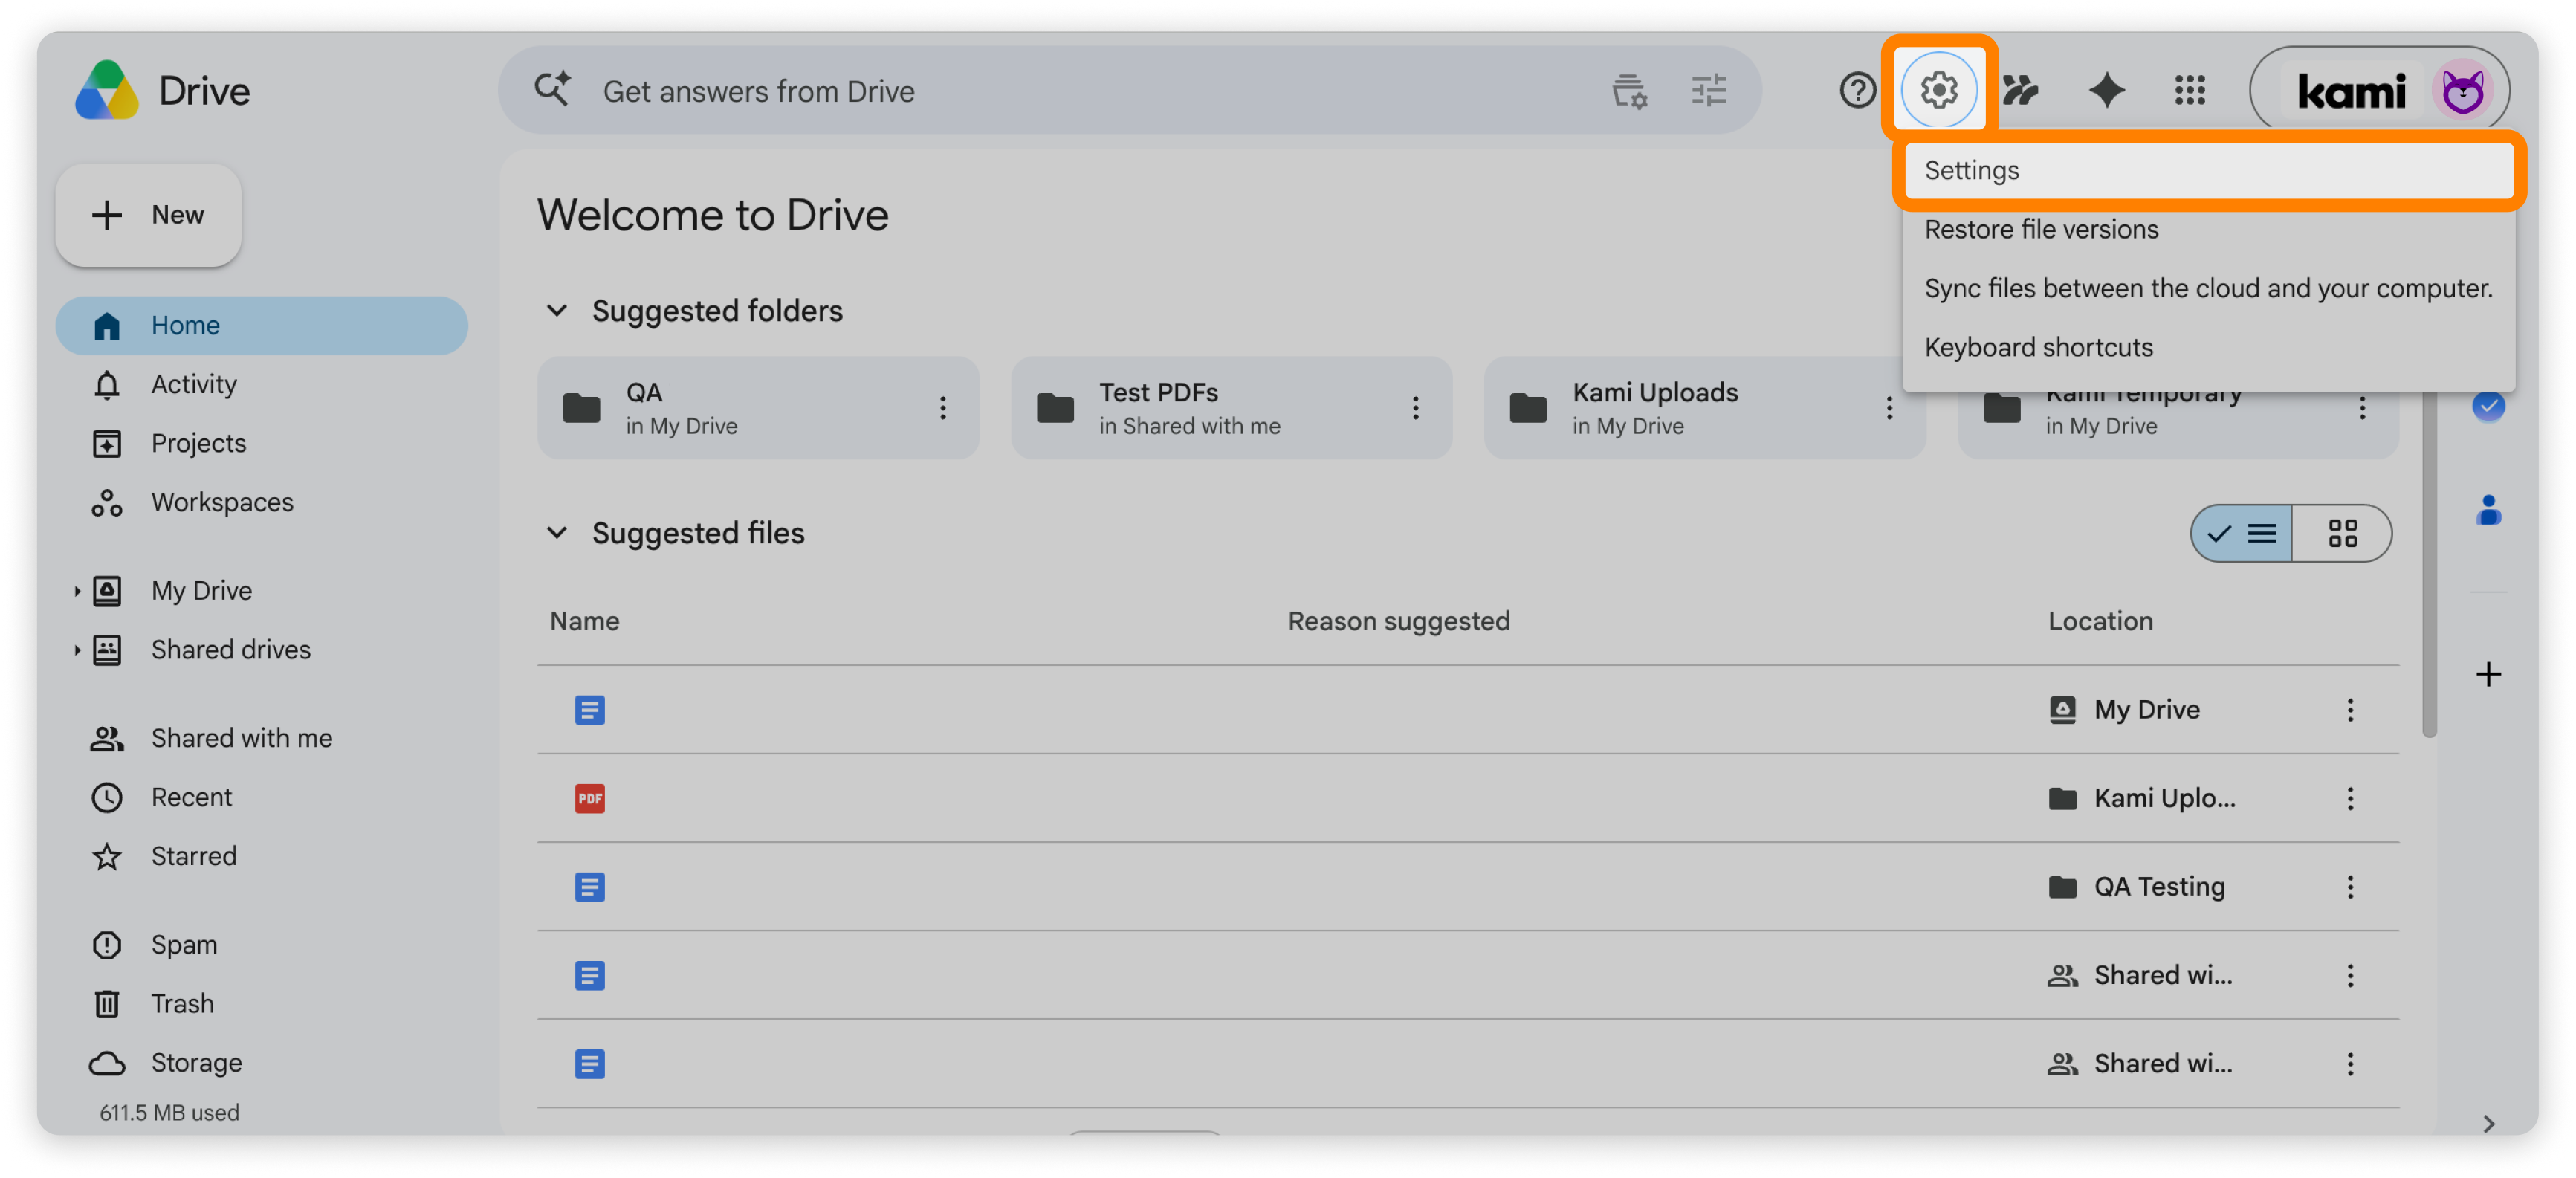Open the Contacts icon in the side panel
Image resolution: width=2576 pixels, height=1178 pixels.
coord(2488,510)
